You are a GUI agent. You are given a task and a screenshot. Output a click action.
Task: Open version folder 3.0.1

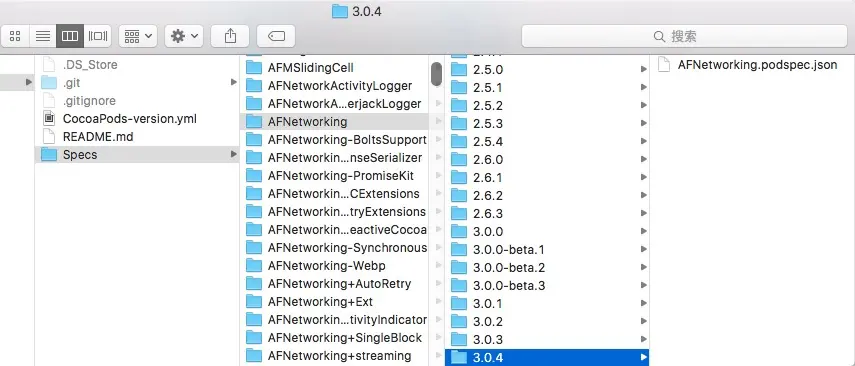point(547,304)
